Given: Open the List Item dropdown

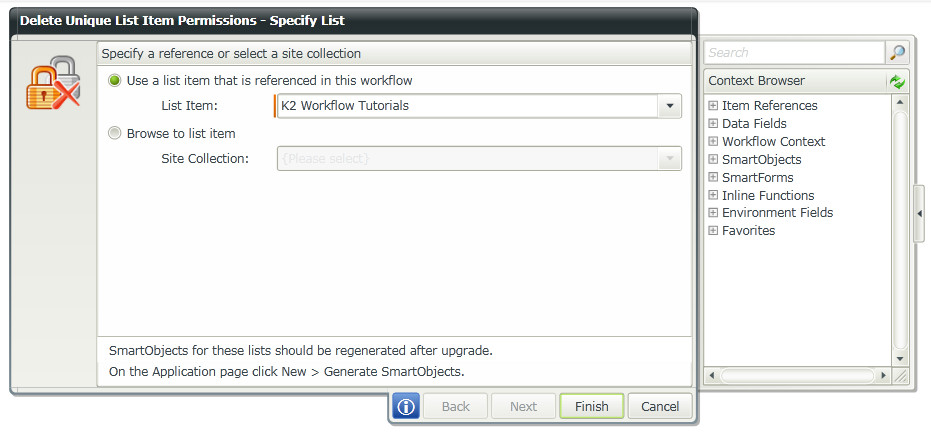Looking at the screenshot, I should tap(669, 106).
